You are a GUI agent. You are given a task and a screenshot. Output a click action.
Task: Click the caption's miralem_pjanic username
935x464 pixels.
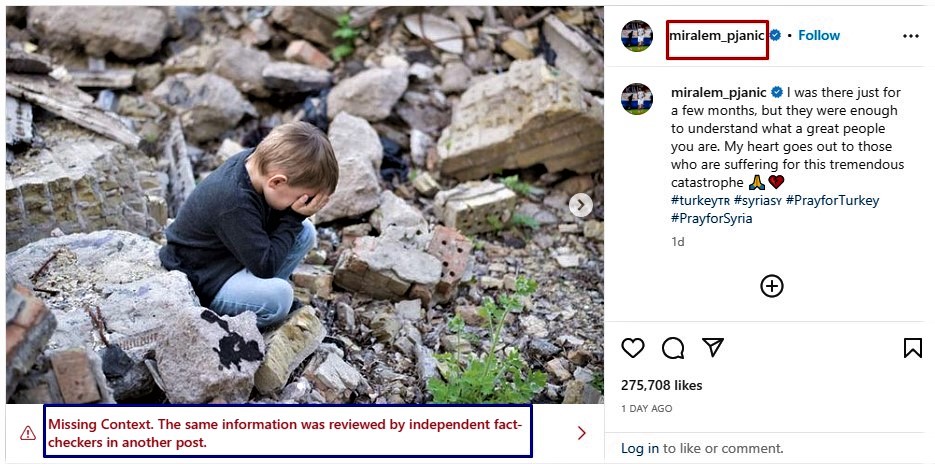(717, 92)
